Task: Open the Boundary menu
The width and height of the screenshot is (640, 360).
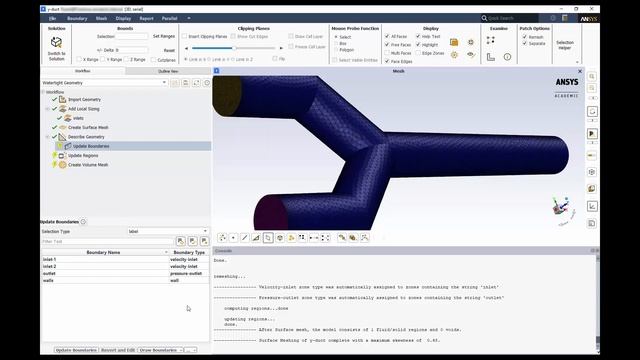Action: pos(77,18)
